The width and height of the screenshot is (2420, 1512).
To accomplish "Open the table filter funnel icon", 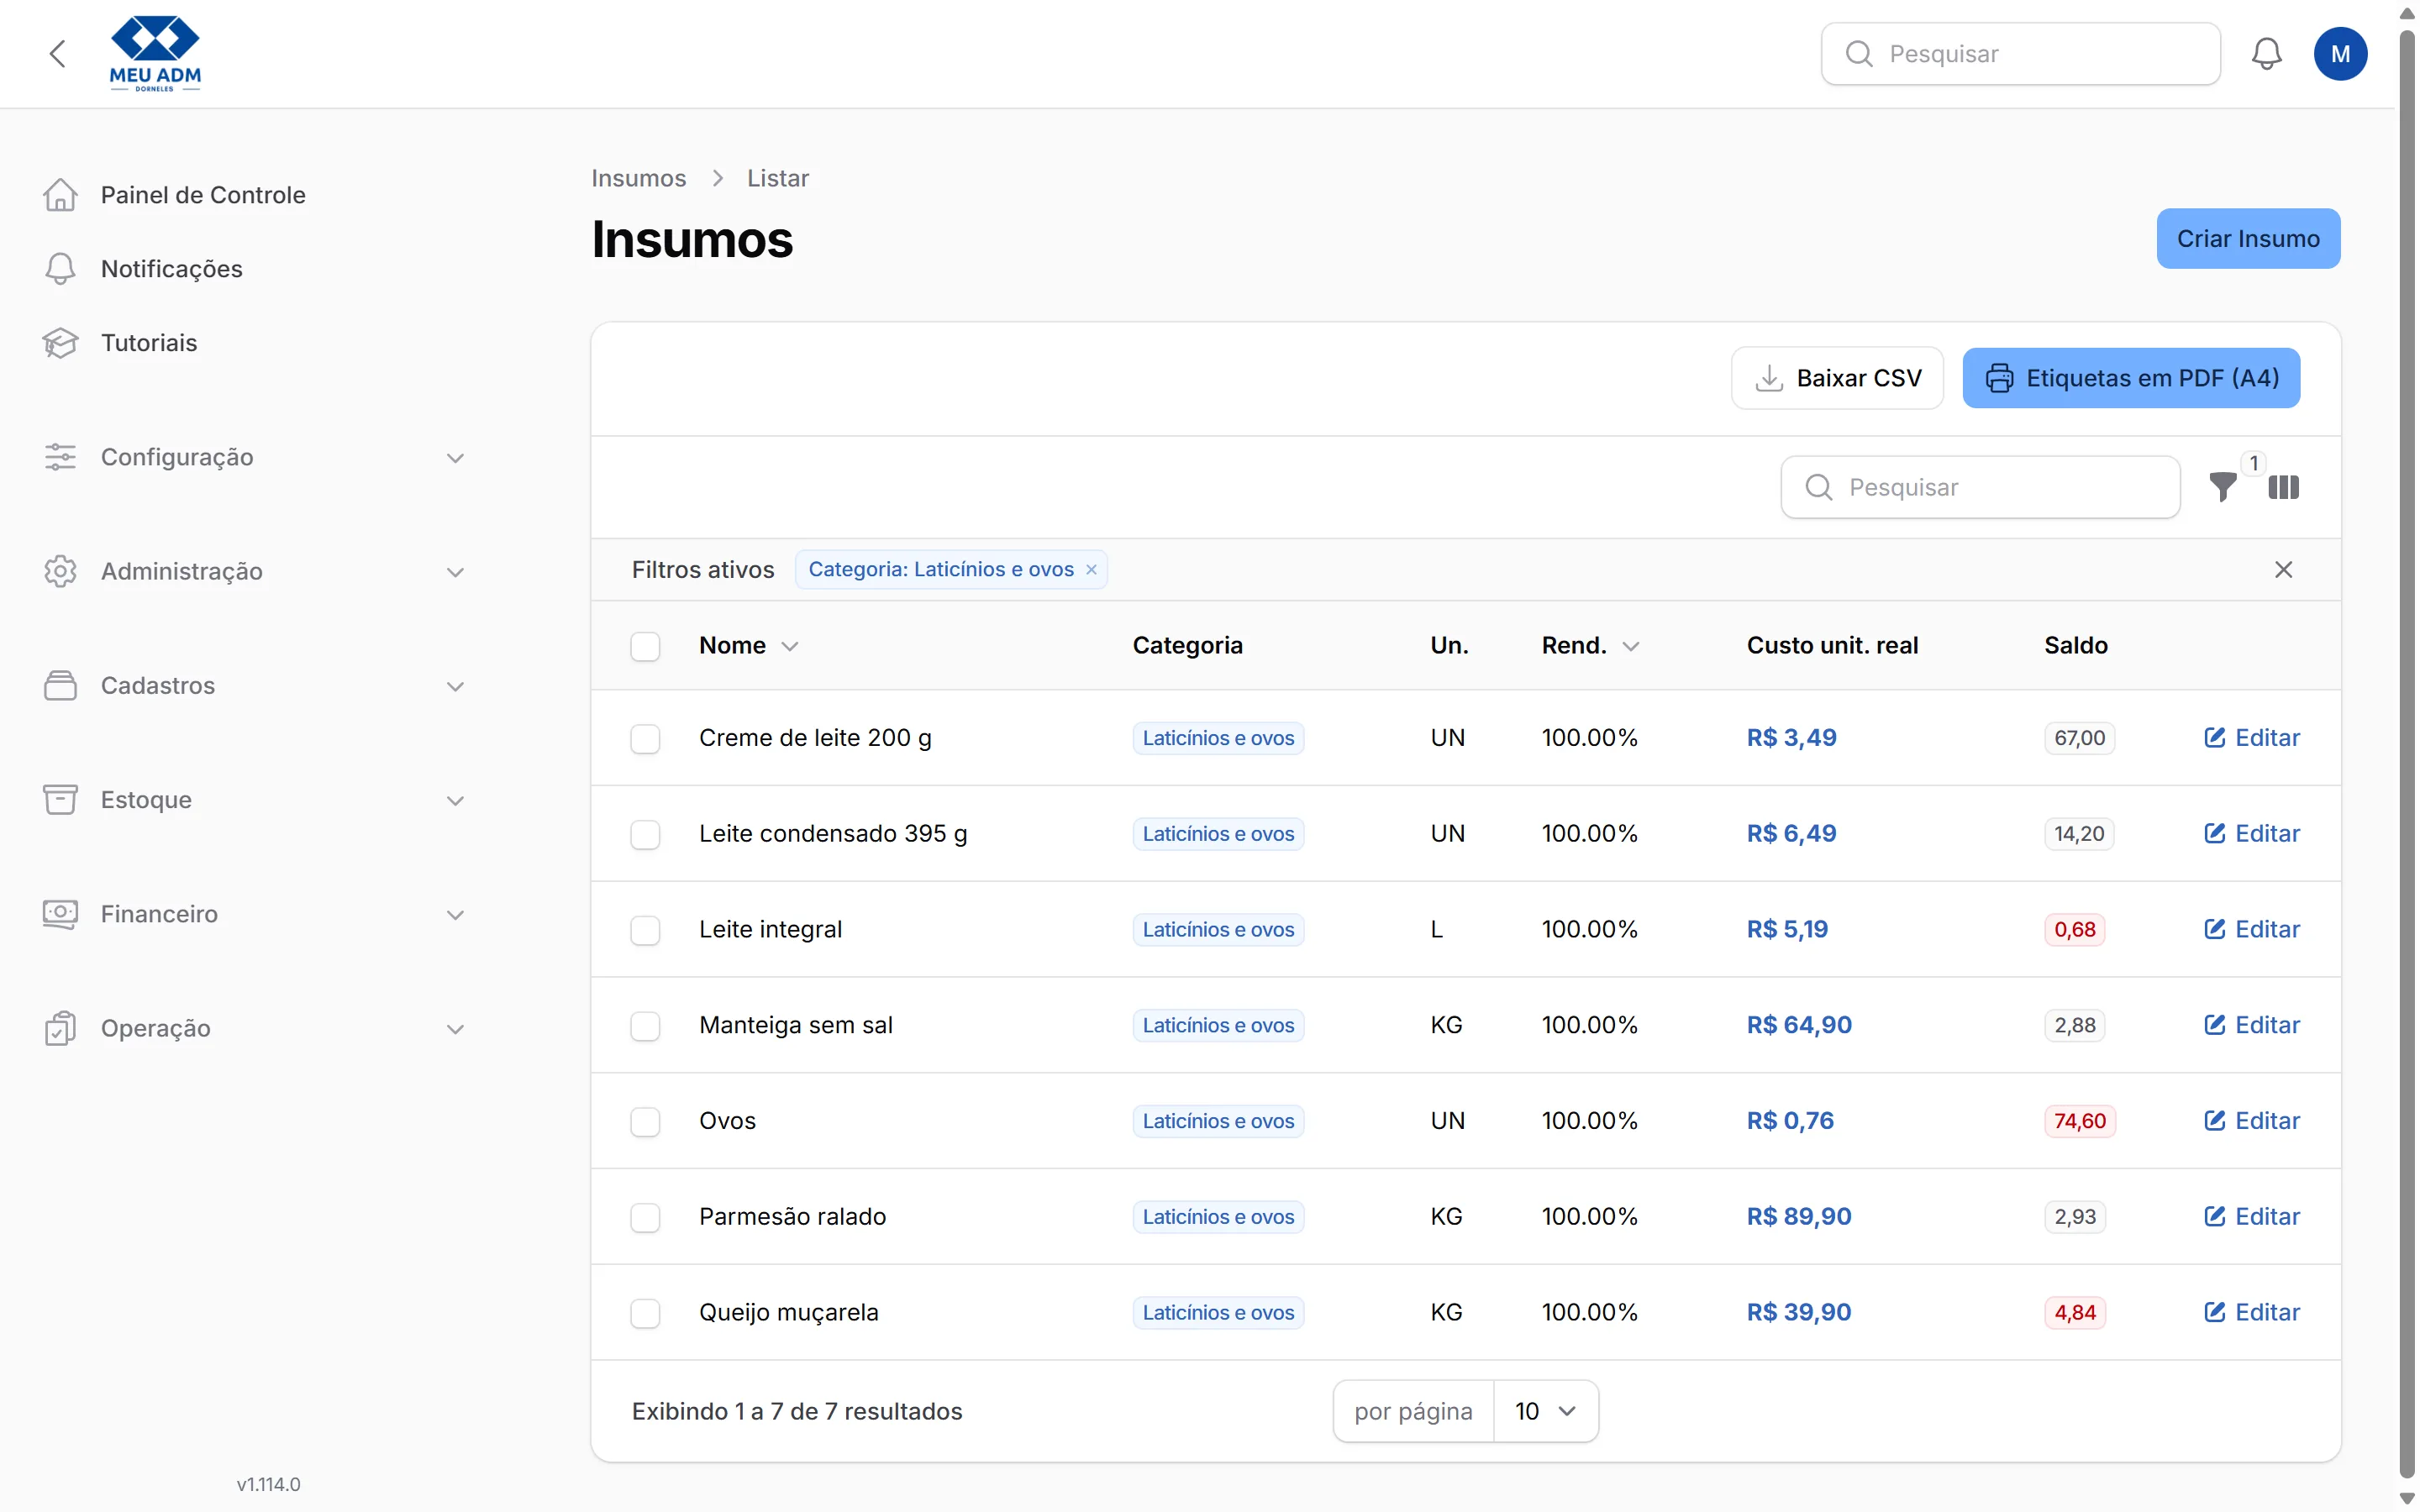I will tap(2222, 487).
